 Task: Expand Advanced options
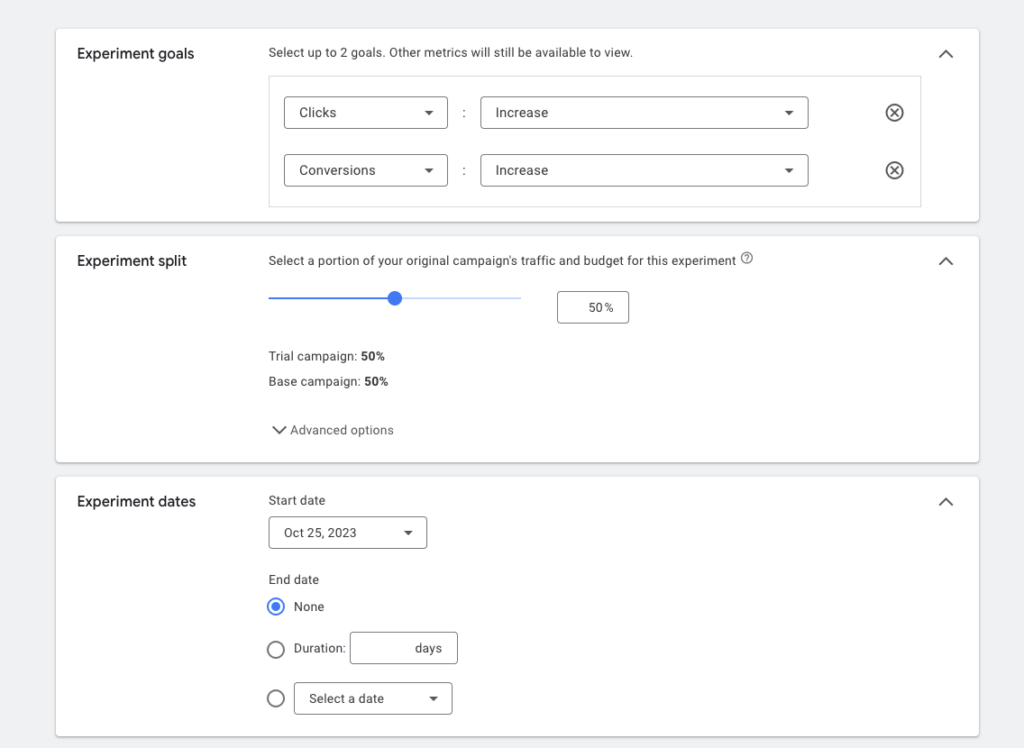[332, 429]
